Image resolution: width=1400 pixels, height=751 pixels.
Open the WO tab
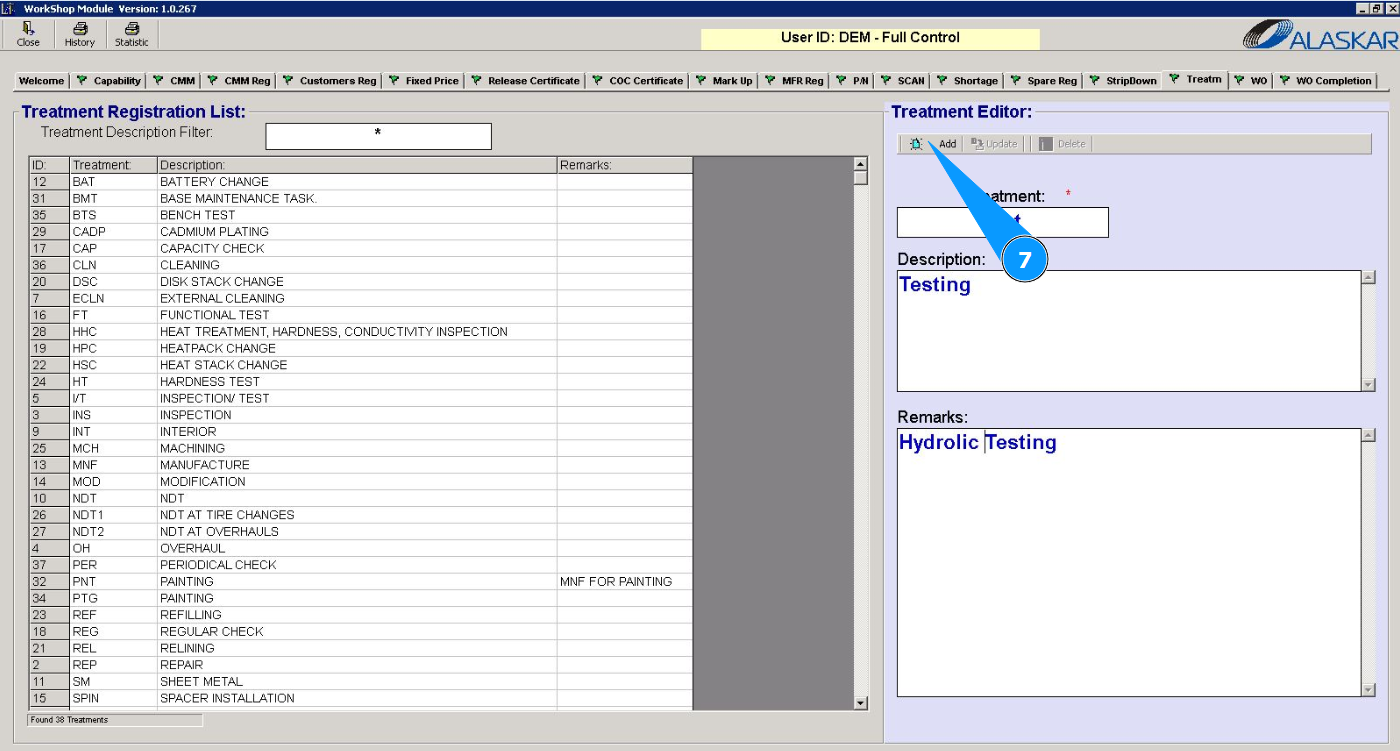(x=1250, y=81)
